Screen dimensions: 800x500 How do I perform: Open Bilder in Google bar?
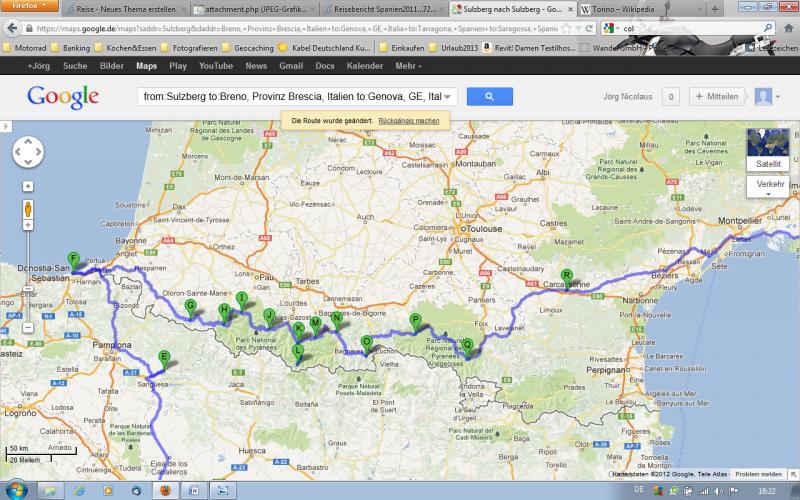pos(112,66)
